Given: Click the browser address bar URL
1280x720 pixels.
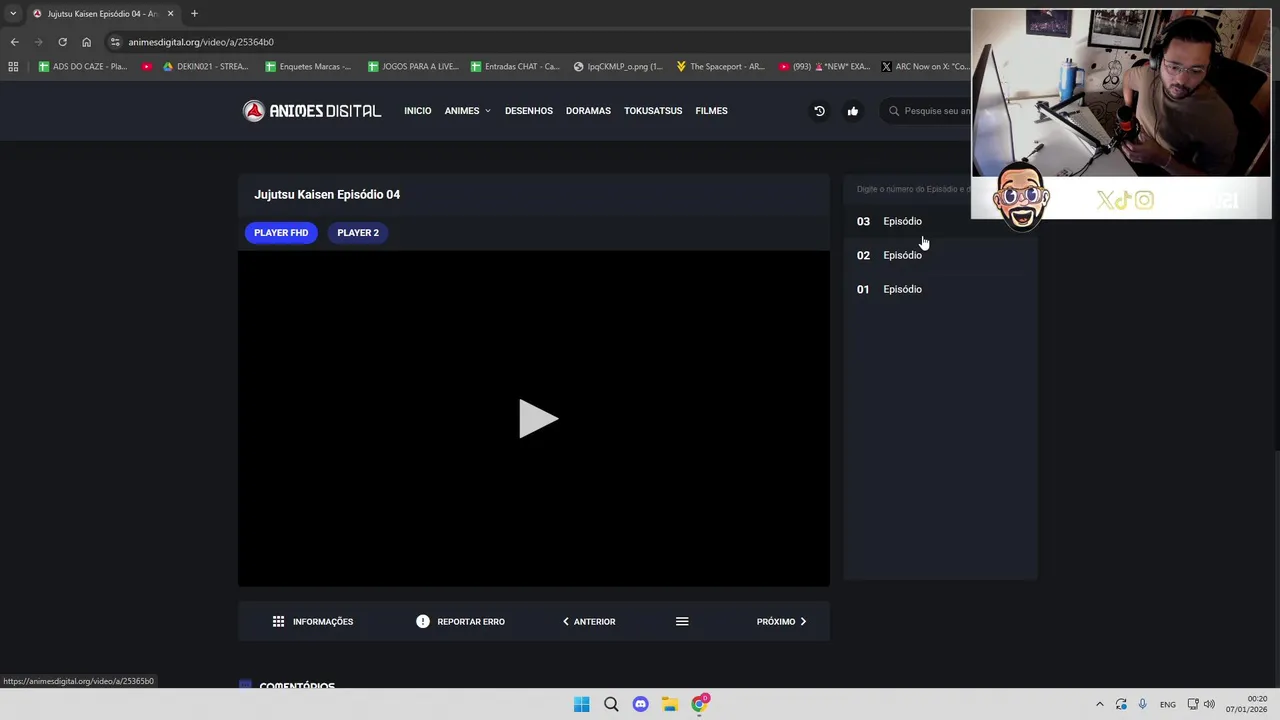Looking at the screenshot, I should pyautogui.click(x=201, y=42).
